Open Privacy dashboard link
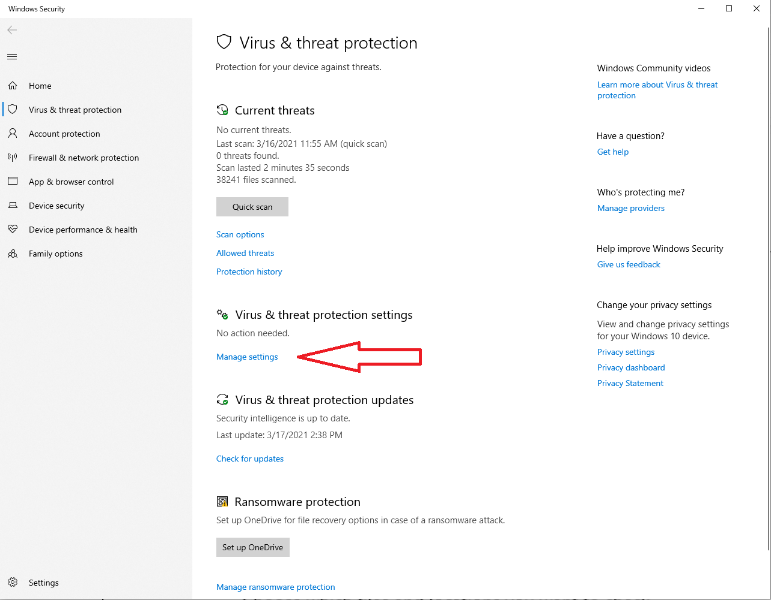Image resolution: width=771 pixels, height=600 pixels. 631,368
